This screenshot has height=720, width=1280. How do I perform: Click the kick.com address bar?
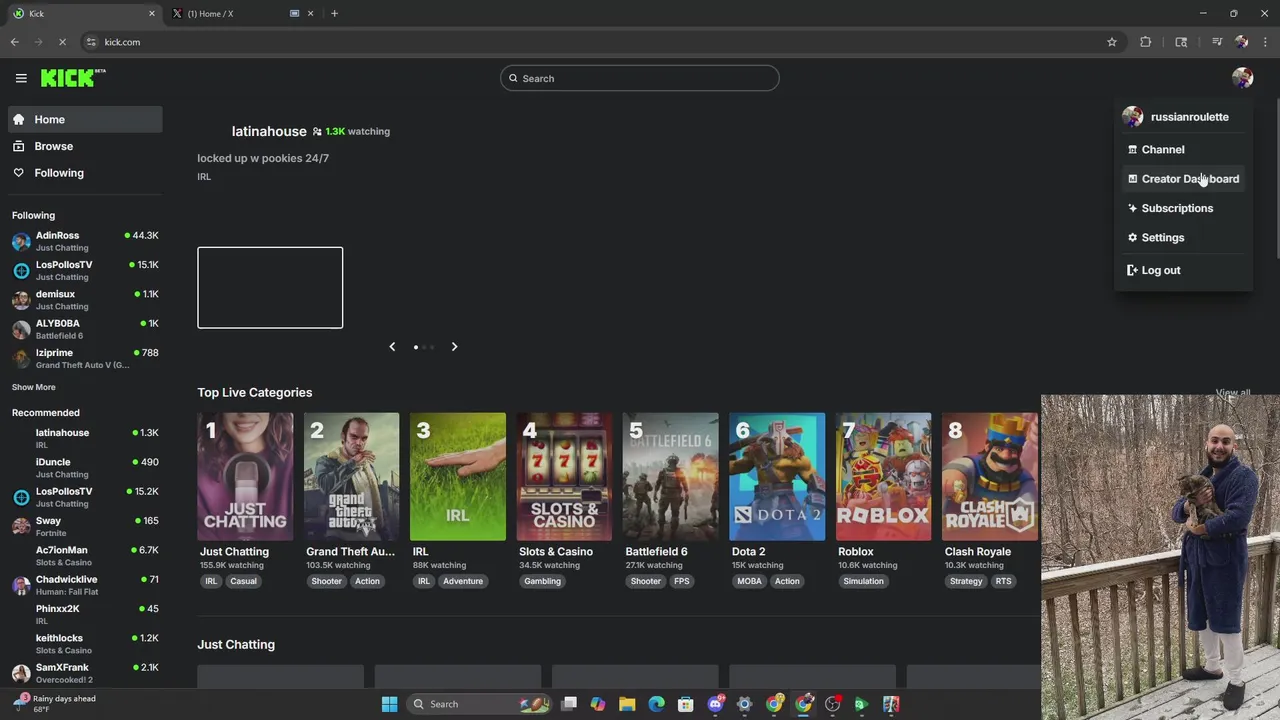tap(600, 42)
